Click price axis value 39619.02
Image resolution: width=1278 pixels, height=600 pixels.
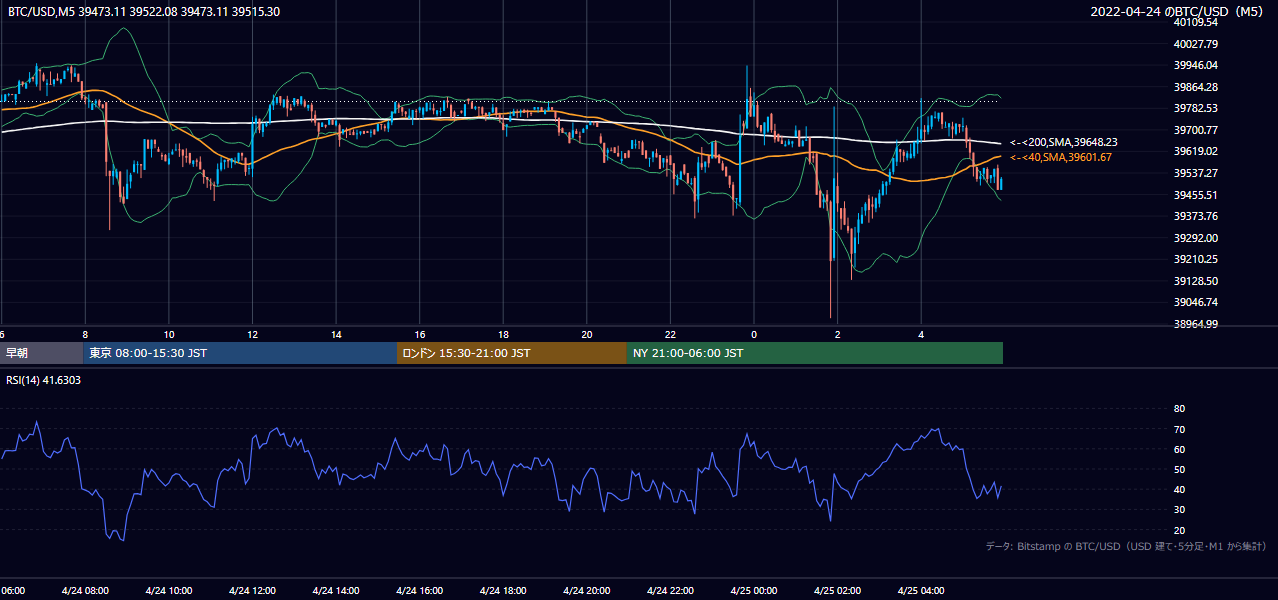click(x=1196, y=151)
